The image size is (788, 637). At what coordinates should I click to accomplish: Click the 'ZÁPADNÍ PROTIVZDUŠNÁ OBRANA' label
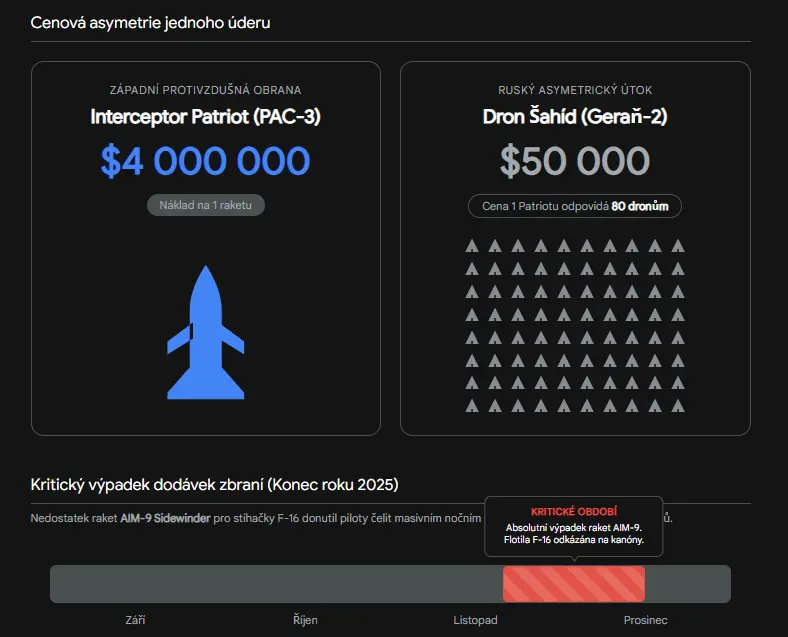point(206,90)
